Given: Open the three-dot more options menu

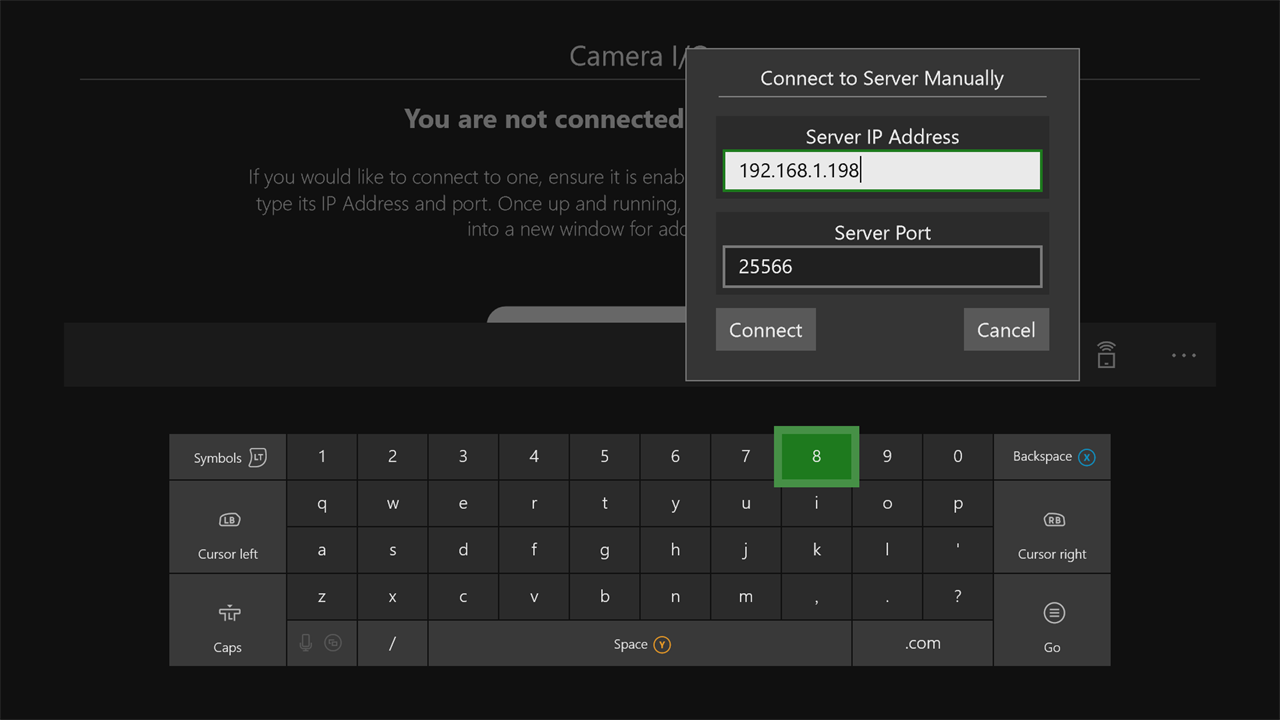Looking at the screenshot, I should click(1184, 355).
